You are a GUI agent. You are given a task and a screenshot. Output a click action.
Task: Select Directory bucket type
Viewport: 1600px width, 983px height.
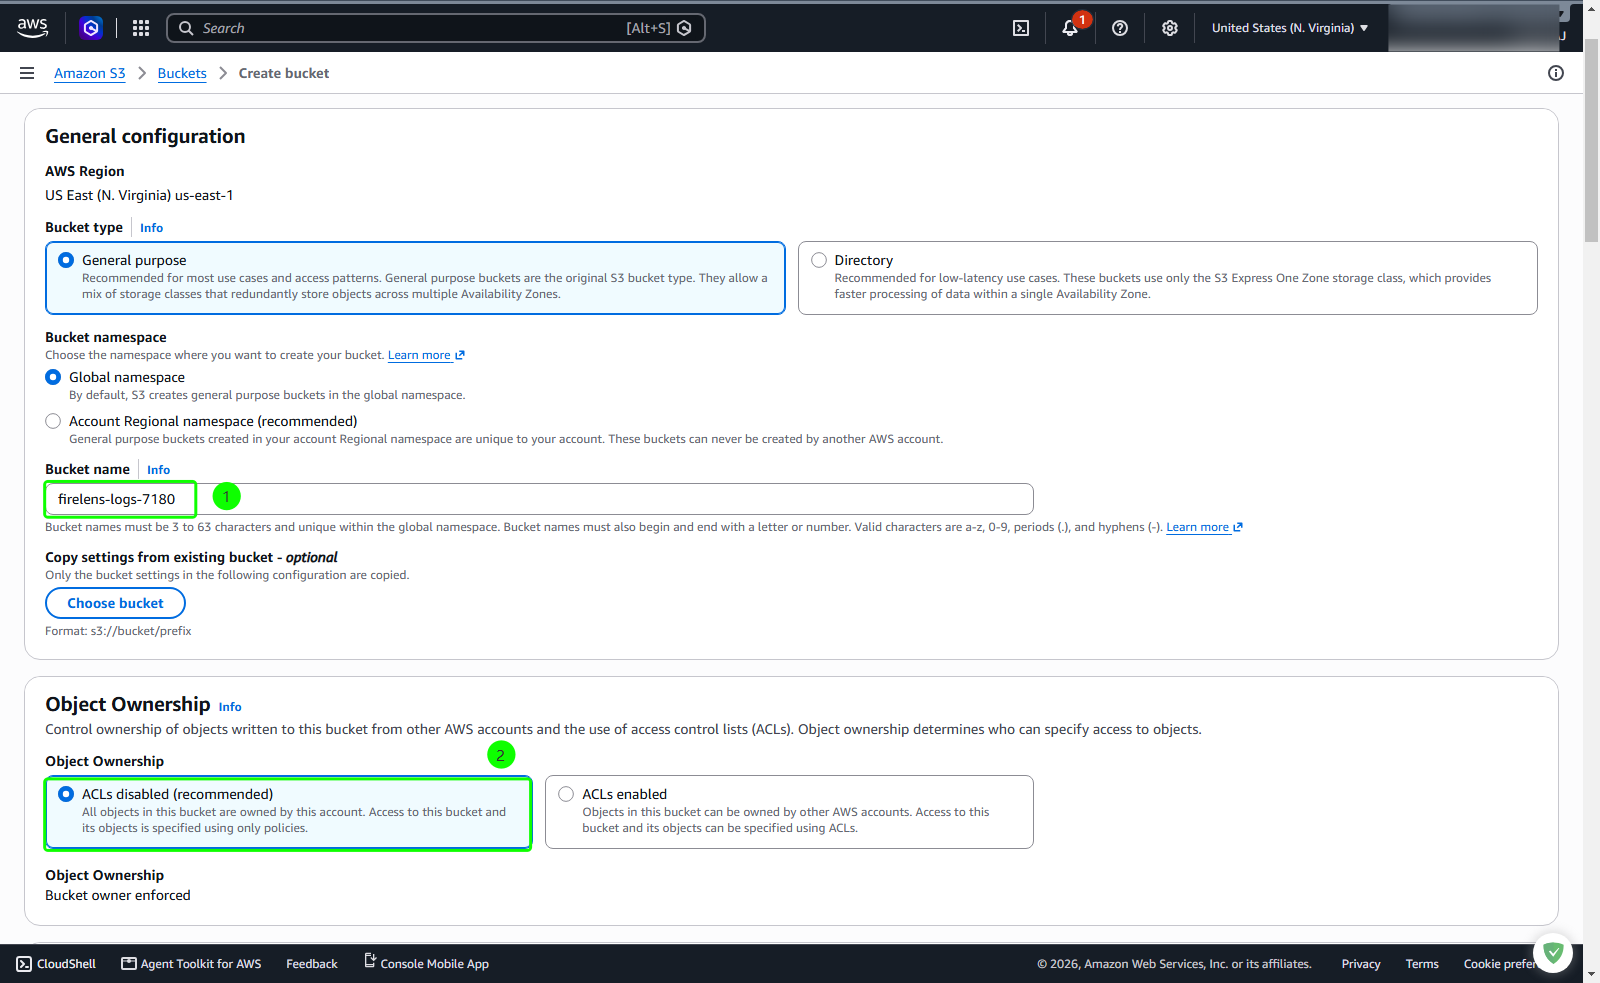coord(1168,278)
